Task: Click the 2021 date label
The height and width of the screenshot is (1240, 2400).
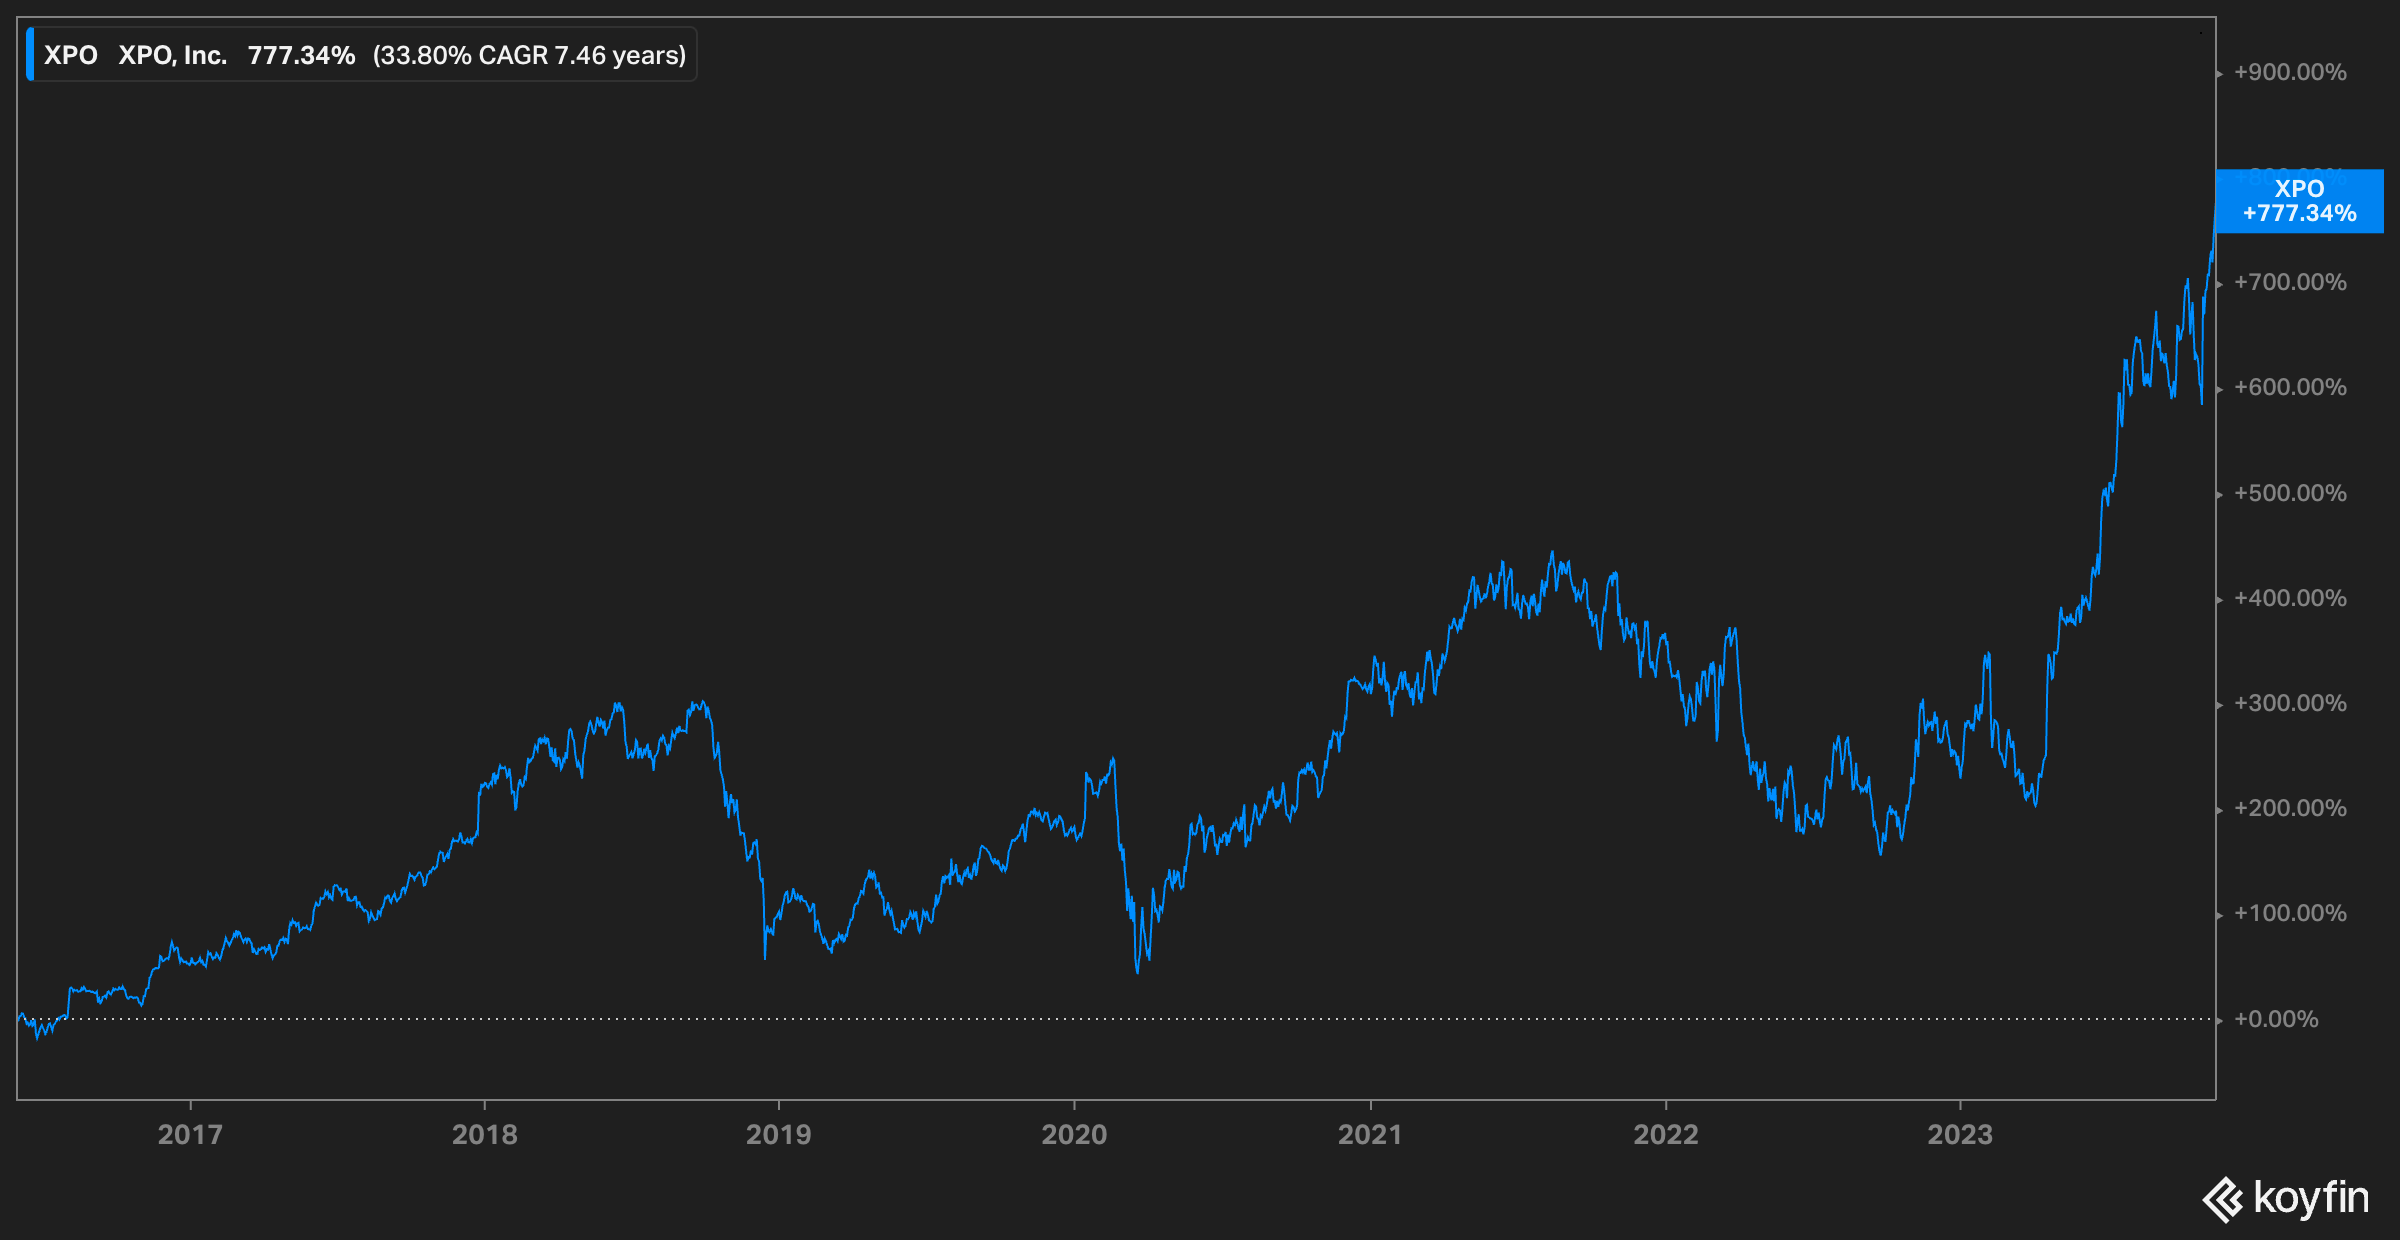Action: coord(1370,1135)
